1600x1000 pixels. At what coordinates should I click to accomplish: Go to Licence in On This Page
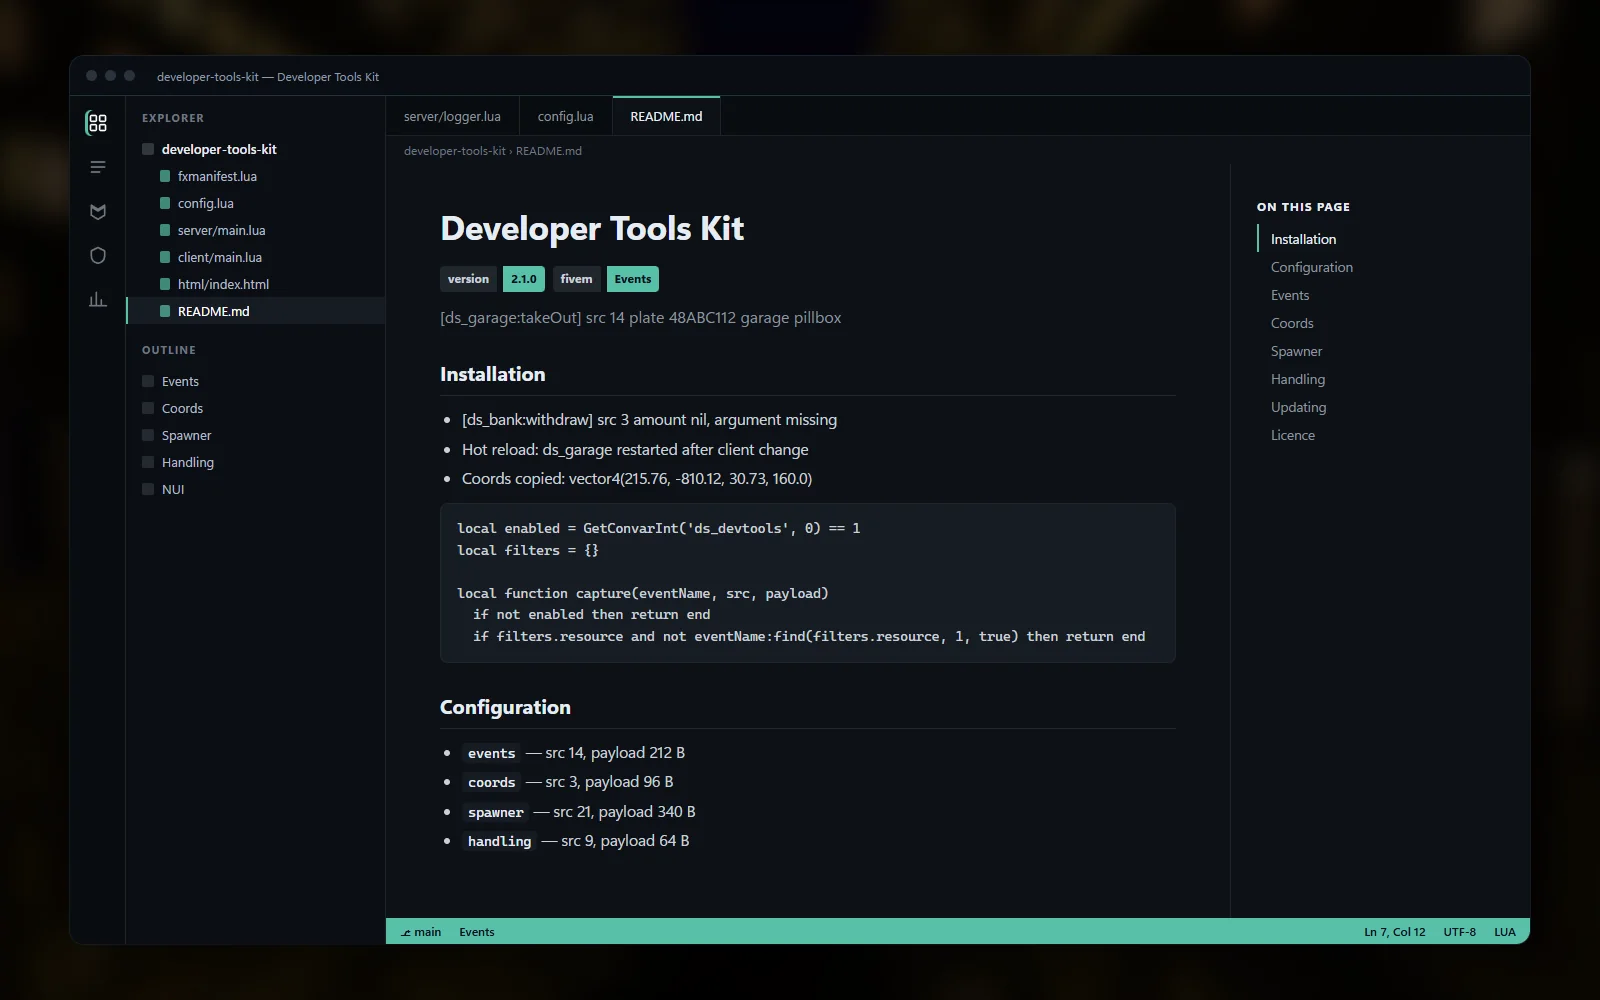(x=1292, y=435)
